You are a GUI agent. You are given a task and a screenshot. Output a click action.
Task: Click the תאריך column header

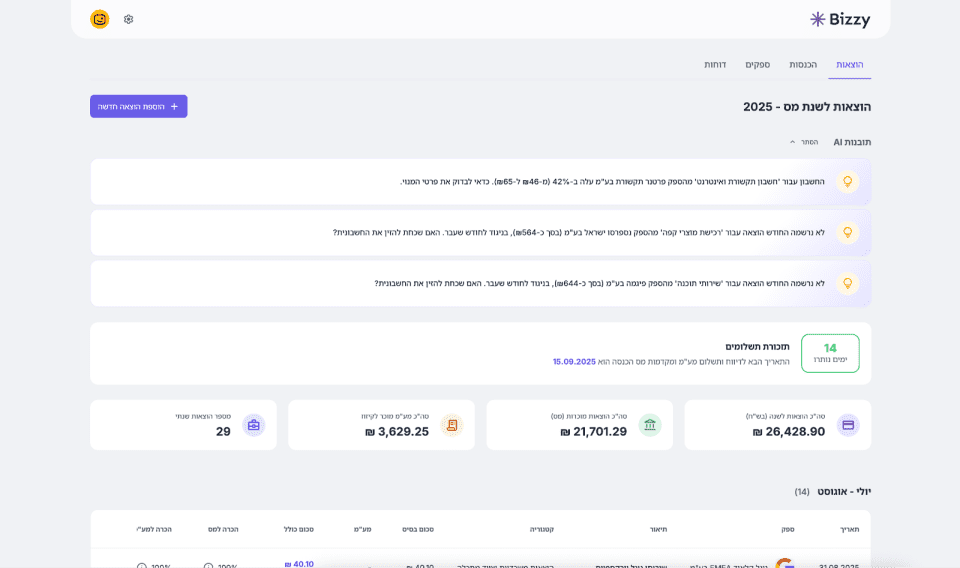coord(849,529)
